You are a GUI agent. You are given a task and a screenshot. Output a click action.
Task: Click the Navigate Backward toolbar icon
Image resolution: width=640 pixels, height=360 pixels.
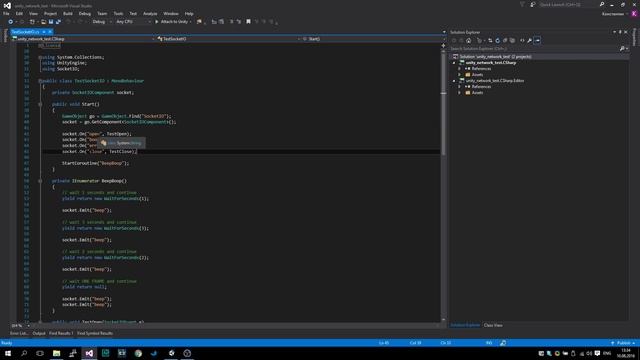coord(11,22)
